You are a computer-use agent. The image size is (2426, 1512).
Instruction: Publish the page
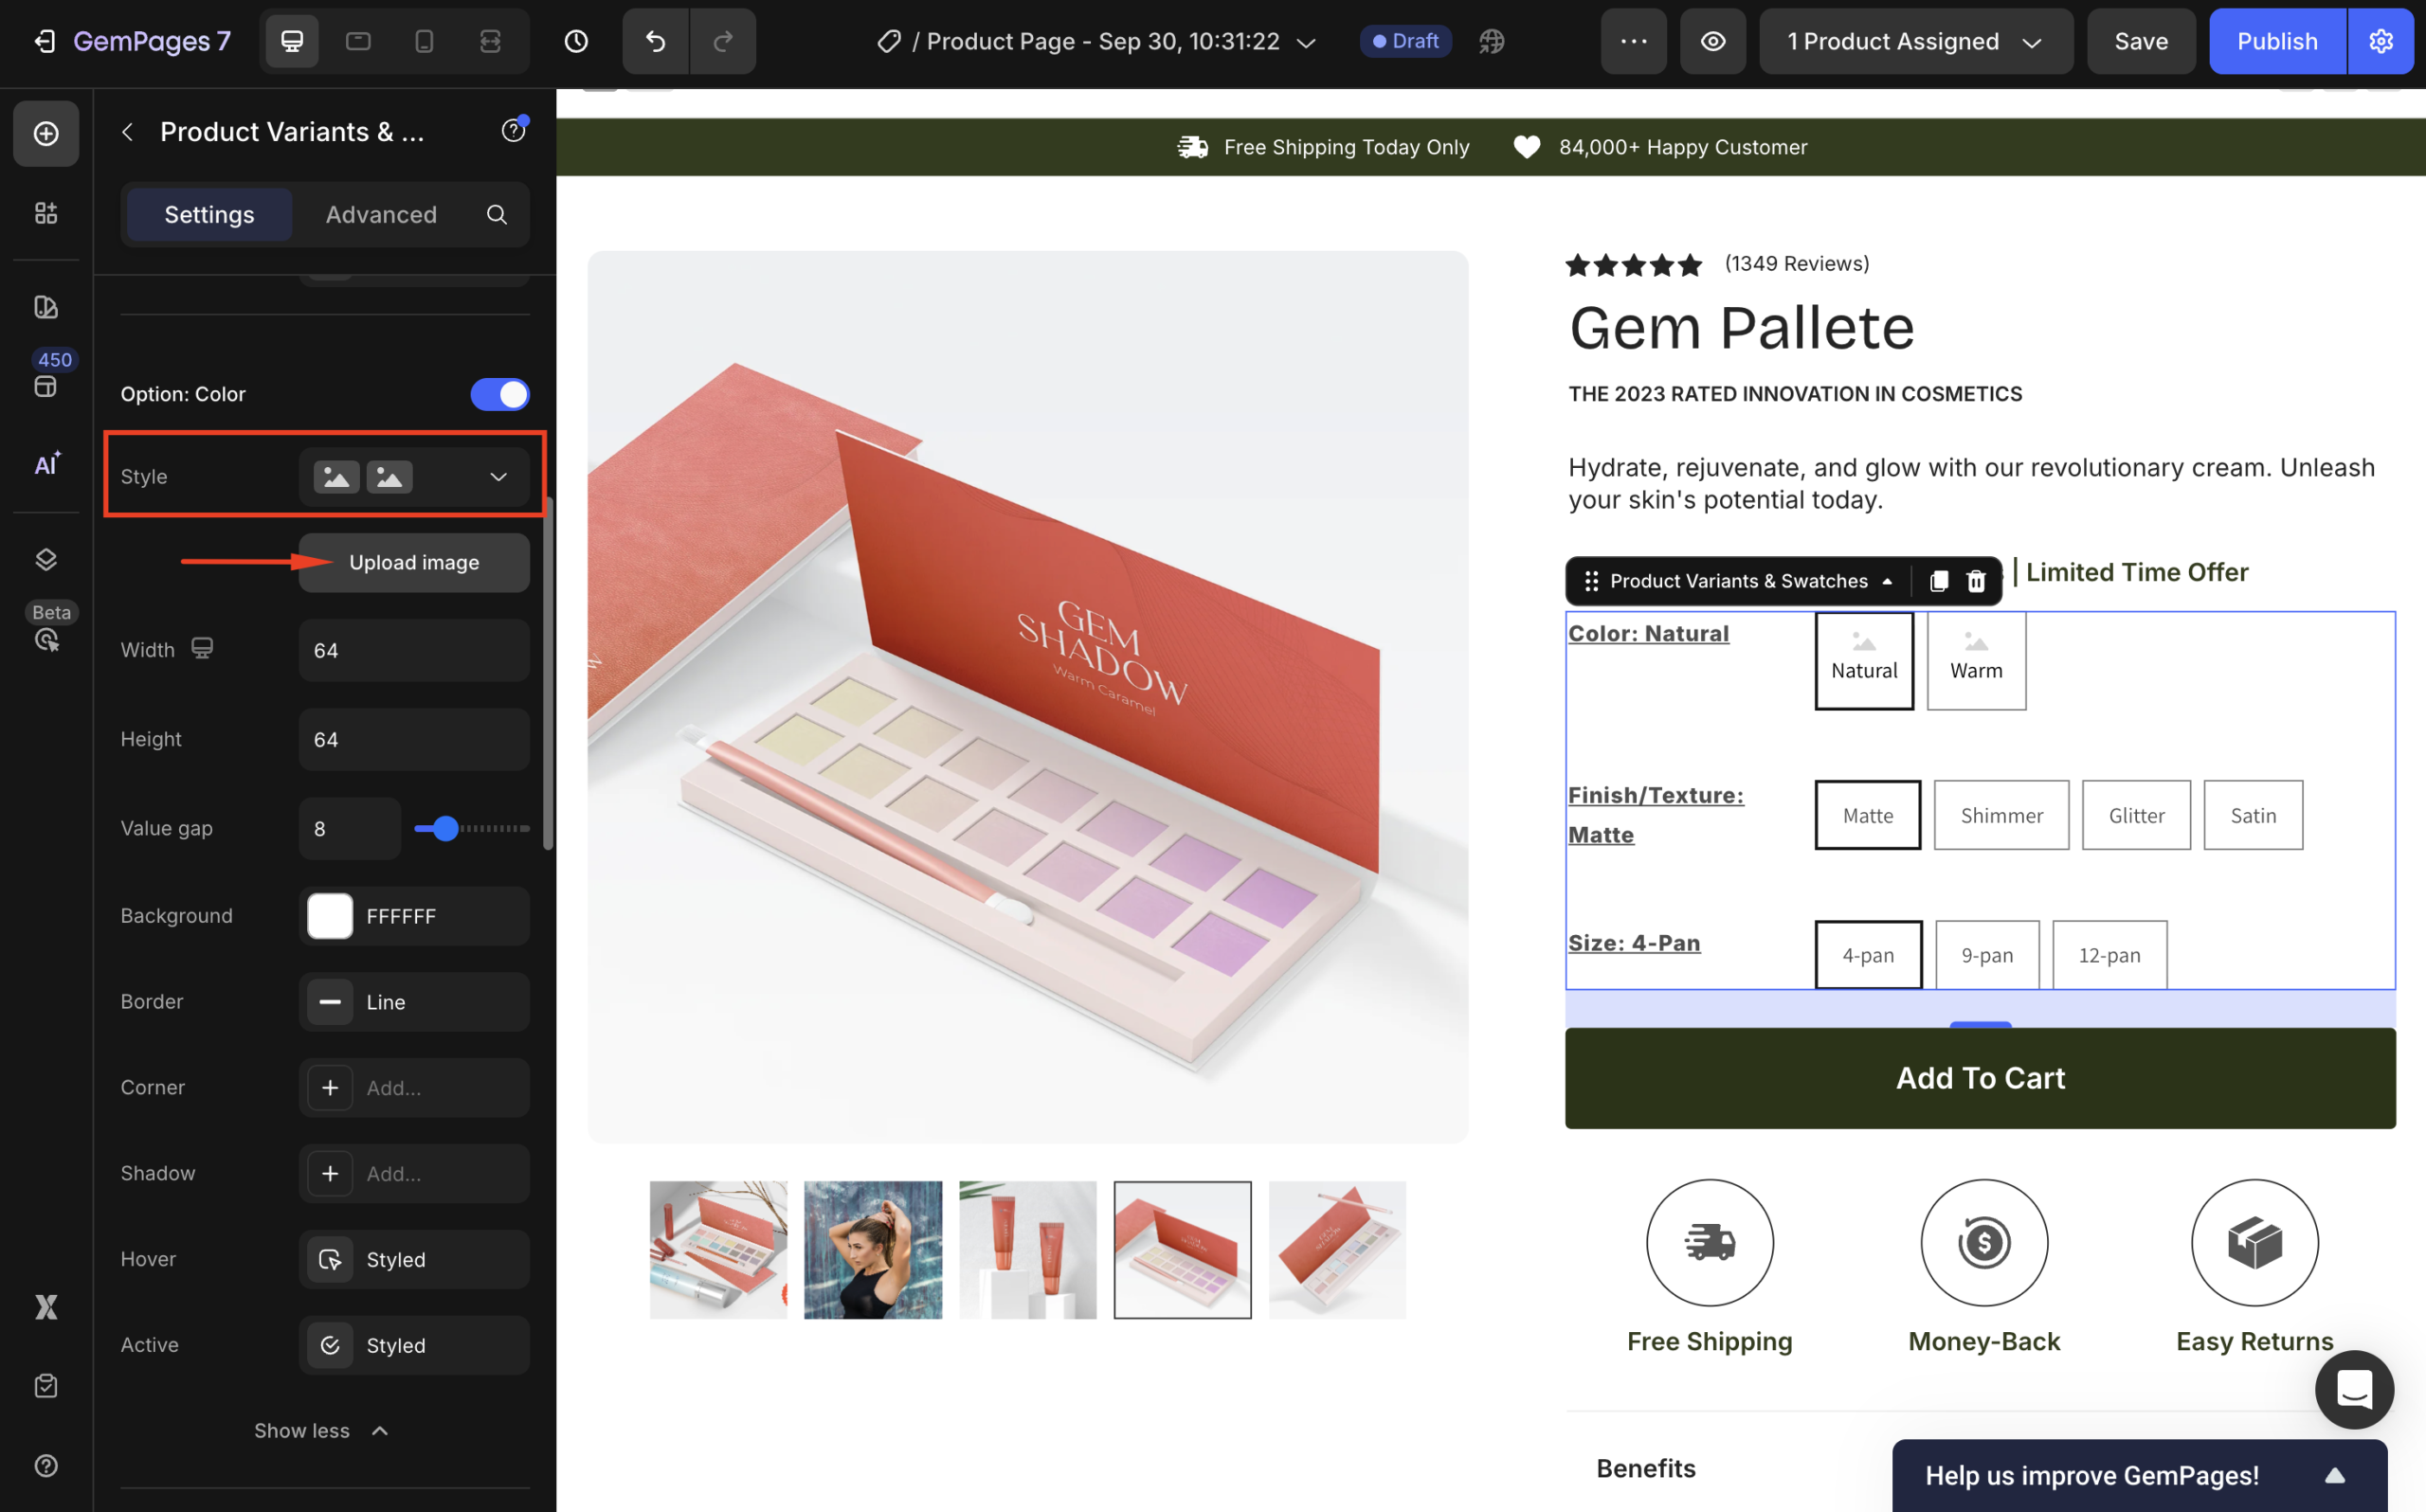point(2276,41)
